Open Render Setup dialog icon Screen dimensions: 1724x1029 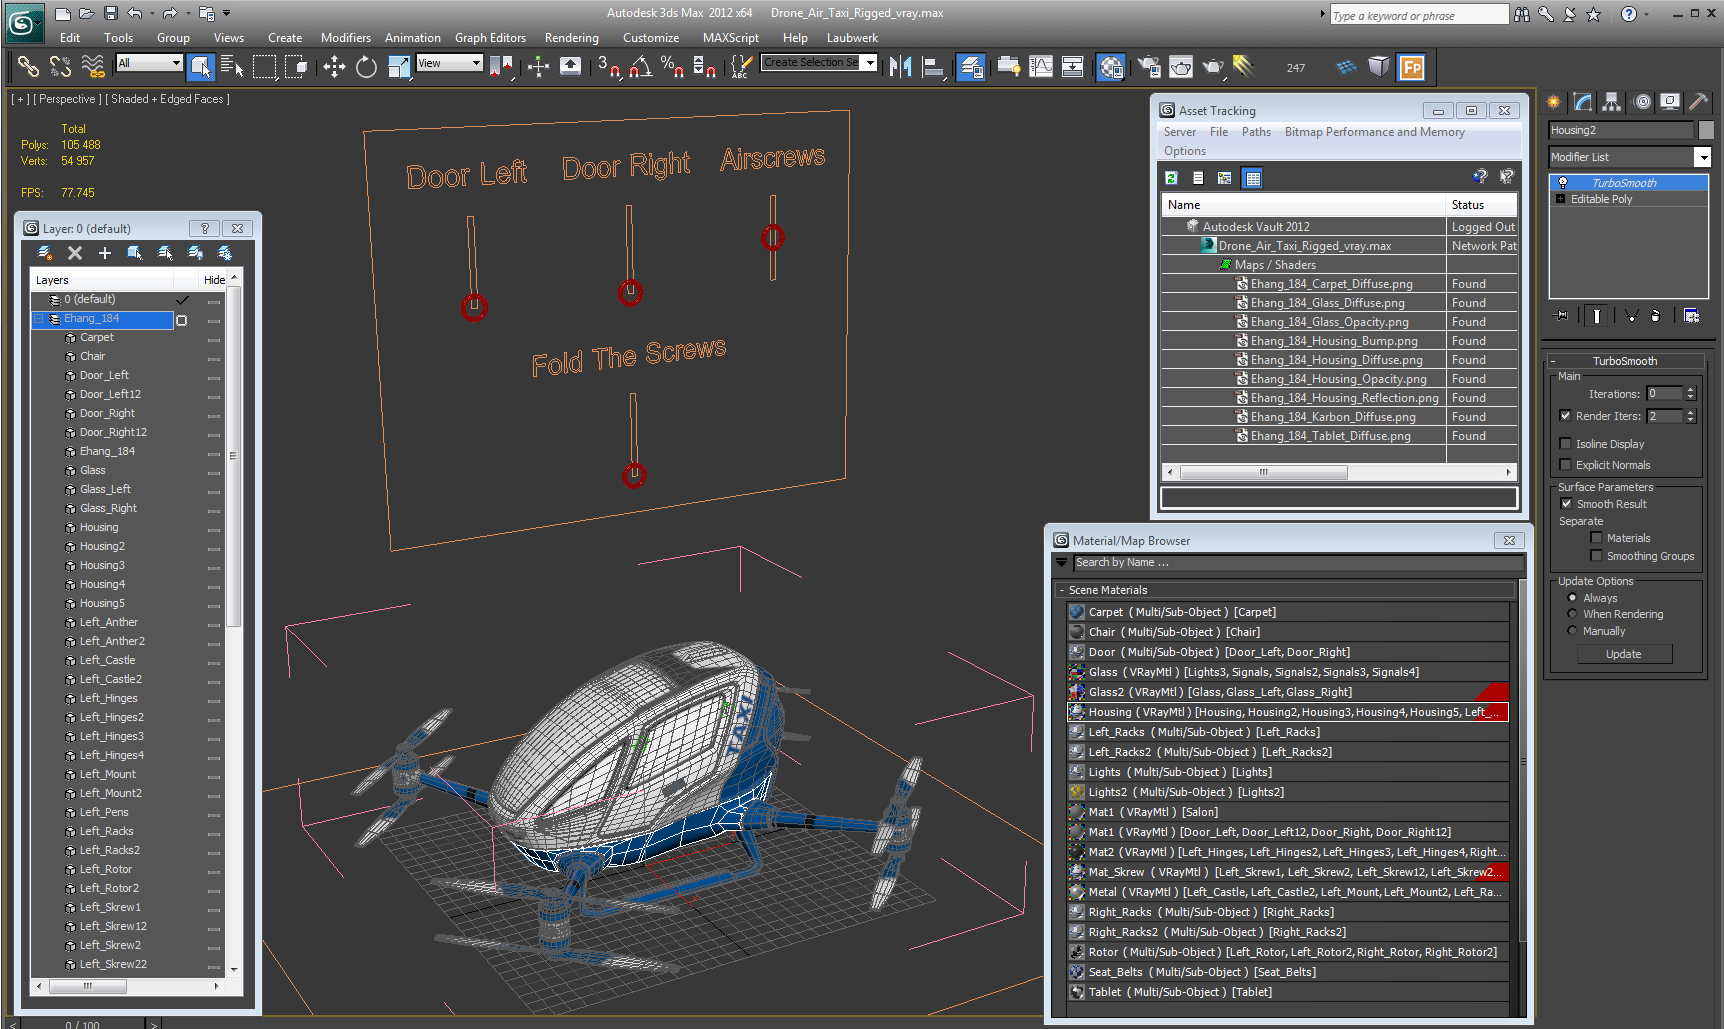[x=1149, y=67]
